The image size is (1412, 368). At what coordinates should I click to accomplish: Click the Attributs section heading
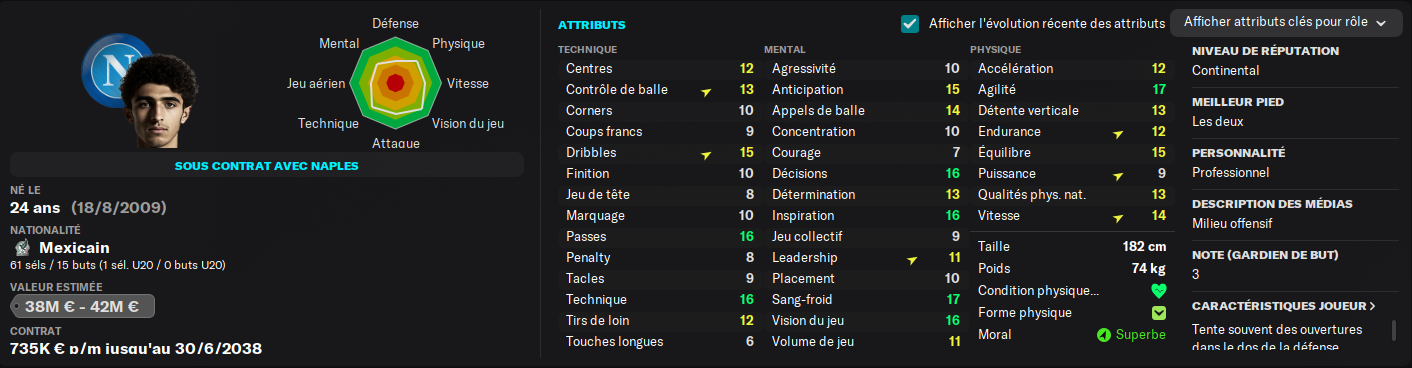(592, 24)
